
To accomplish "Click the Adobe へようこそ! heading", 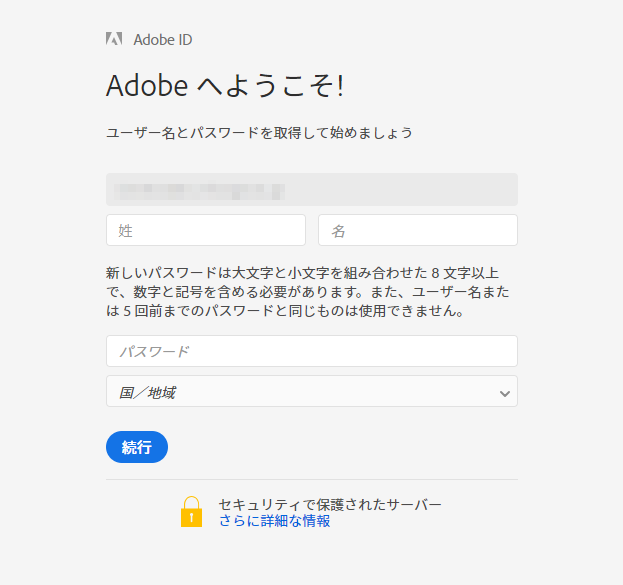I will pos(225,86).
